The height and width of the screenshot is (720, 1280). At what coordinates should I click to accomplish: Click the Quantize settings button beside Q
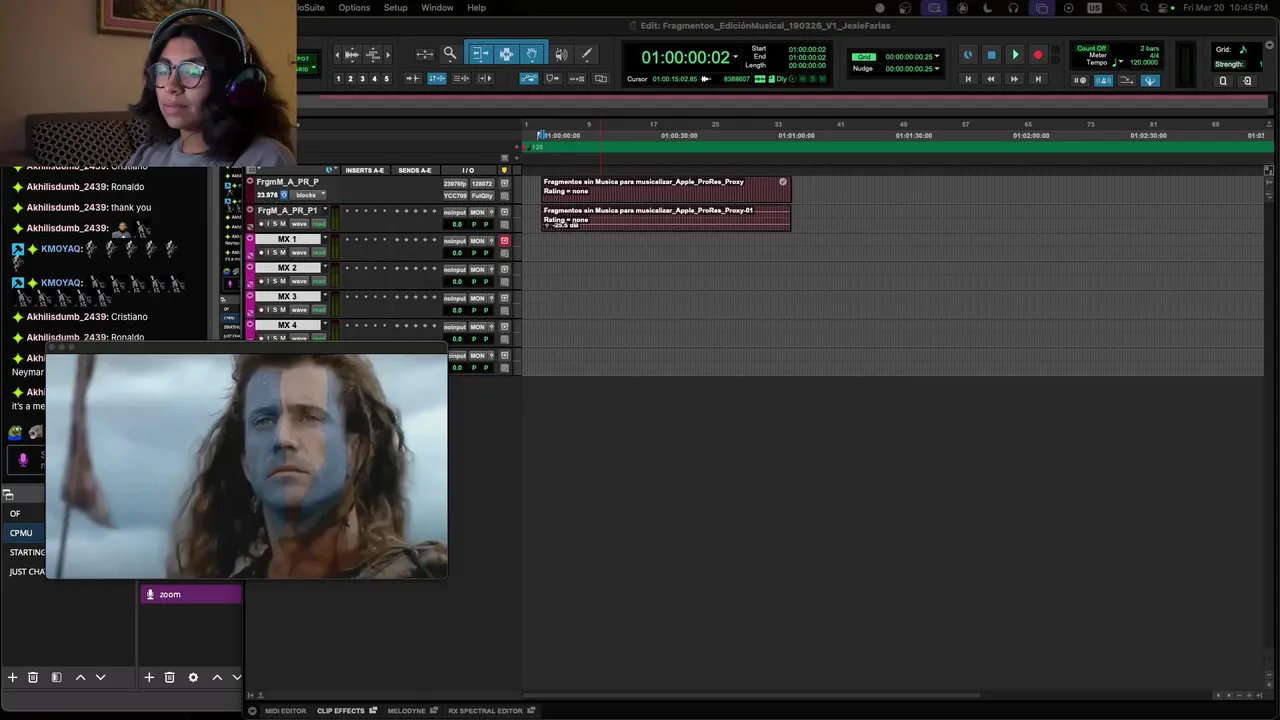1246,81
